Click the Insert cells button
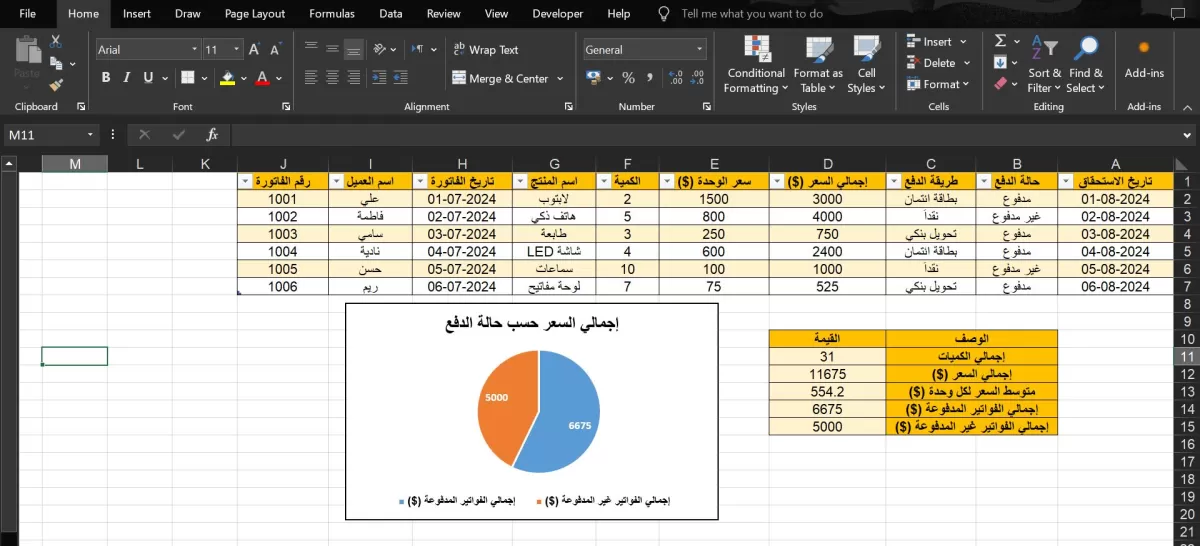1200x546 pixels. pos(937,42)
